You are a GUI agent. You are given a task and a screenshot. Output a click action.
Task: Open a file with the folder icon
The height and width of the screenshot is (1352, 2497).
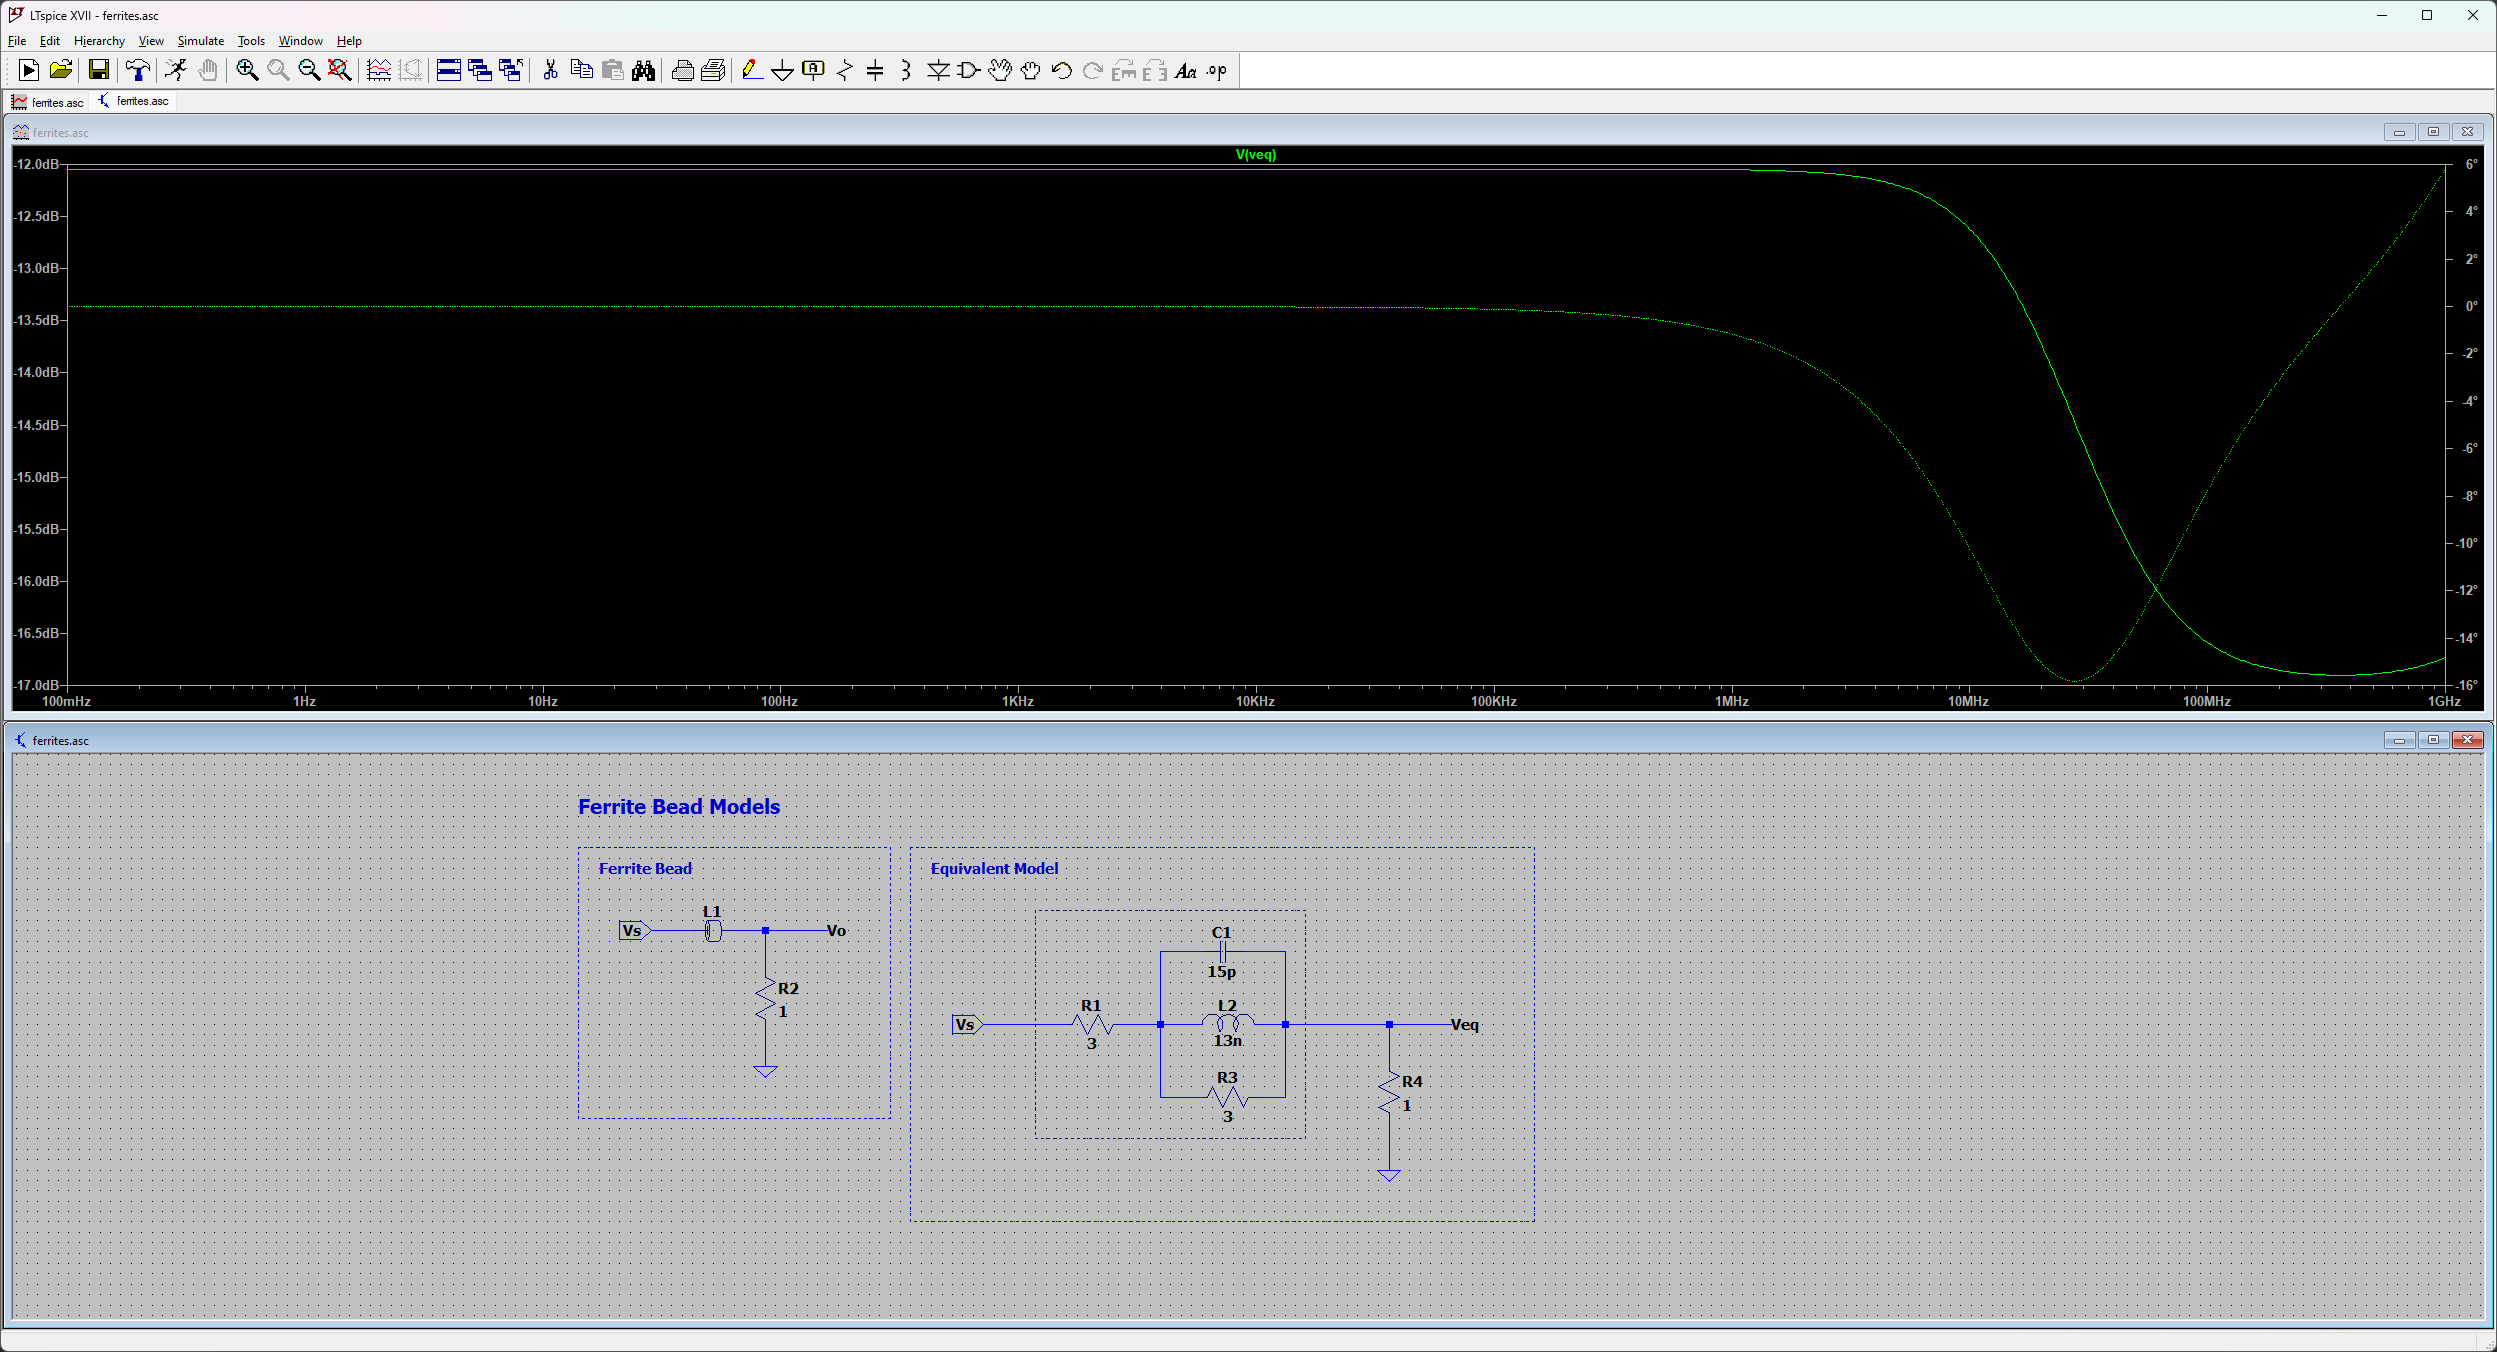pyautogui.click(x=61, y=70)
